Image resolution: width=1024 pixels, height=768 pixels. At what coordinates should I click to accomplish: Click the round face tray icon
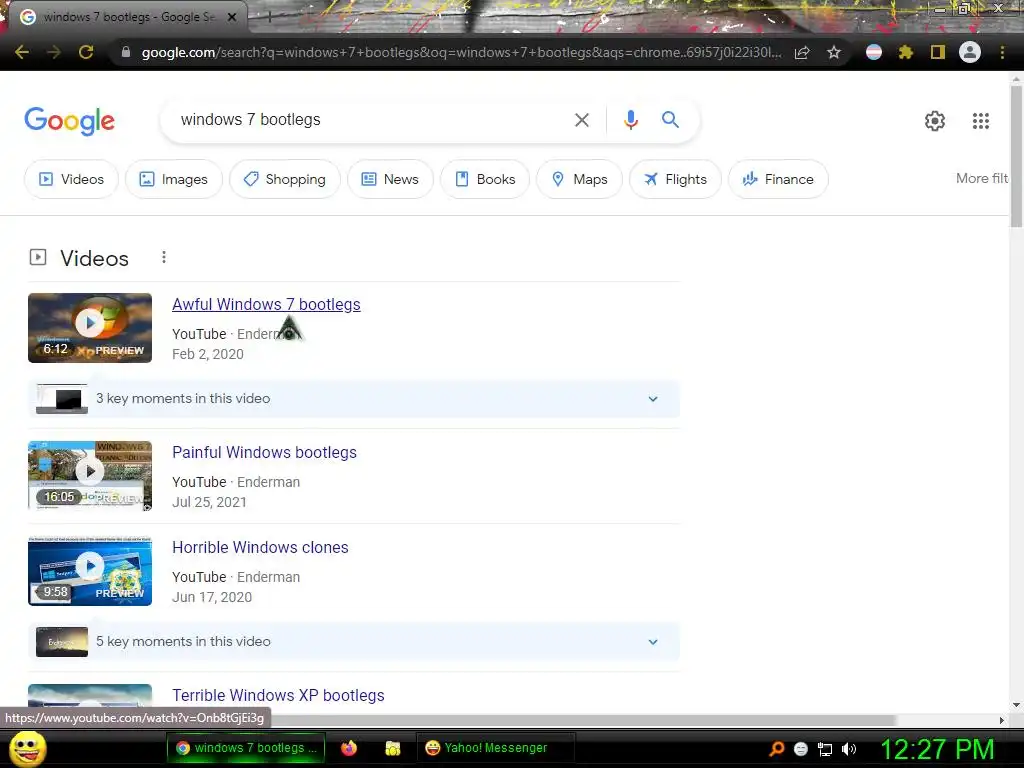click(x=801, y=749)
